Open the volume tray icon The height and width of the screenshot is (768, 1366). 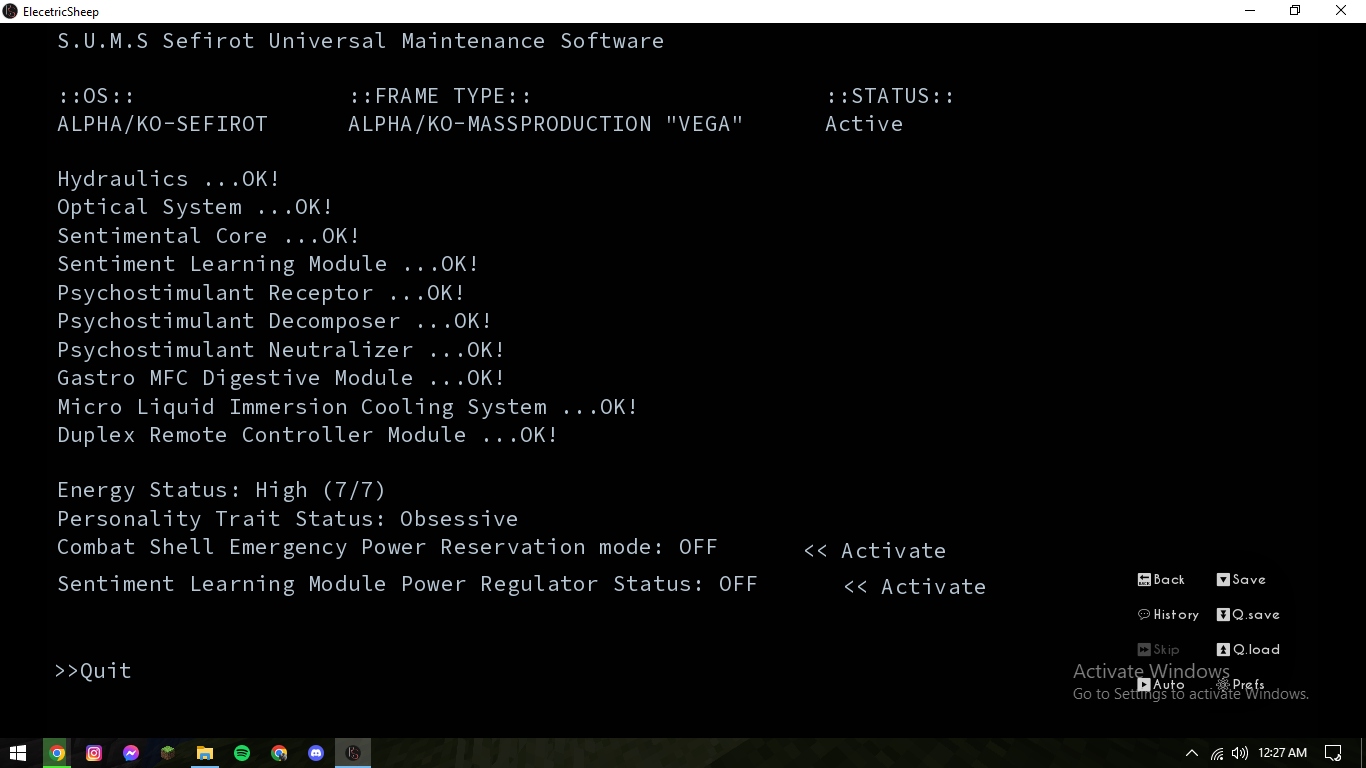(1240, 753)
